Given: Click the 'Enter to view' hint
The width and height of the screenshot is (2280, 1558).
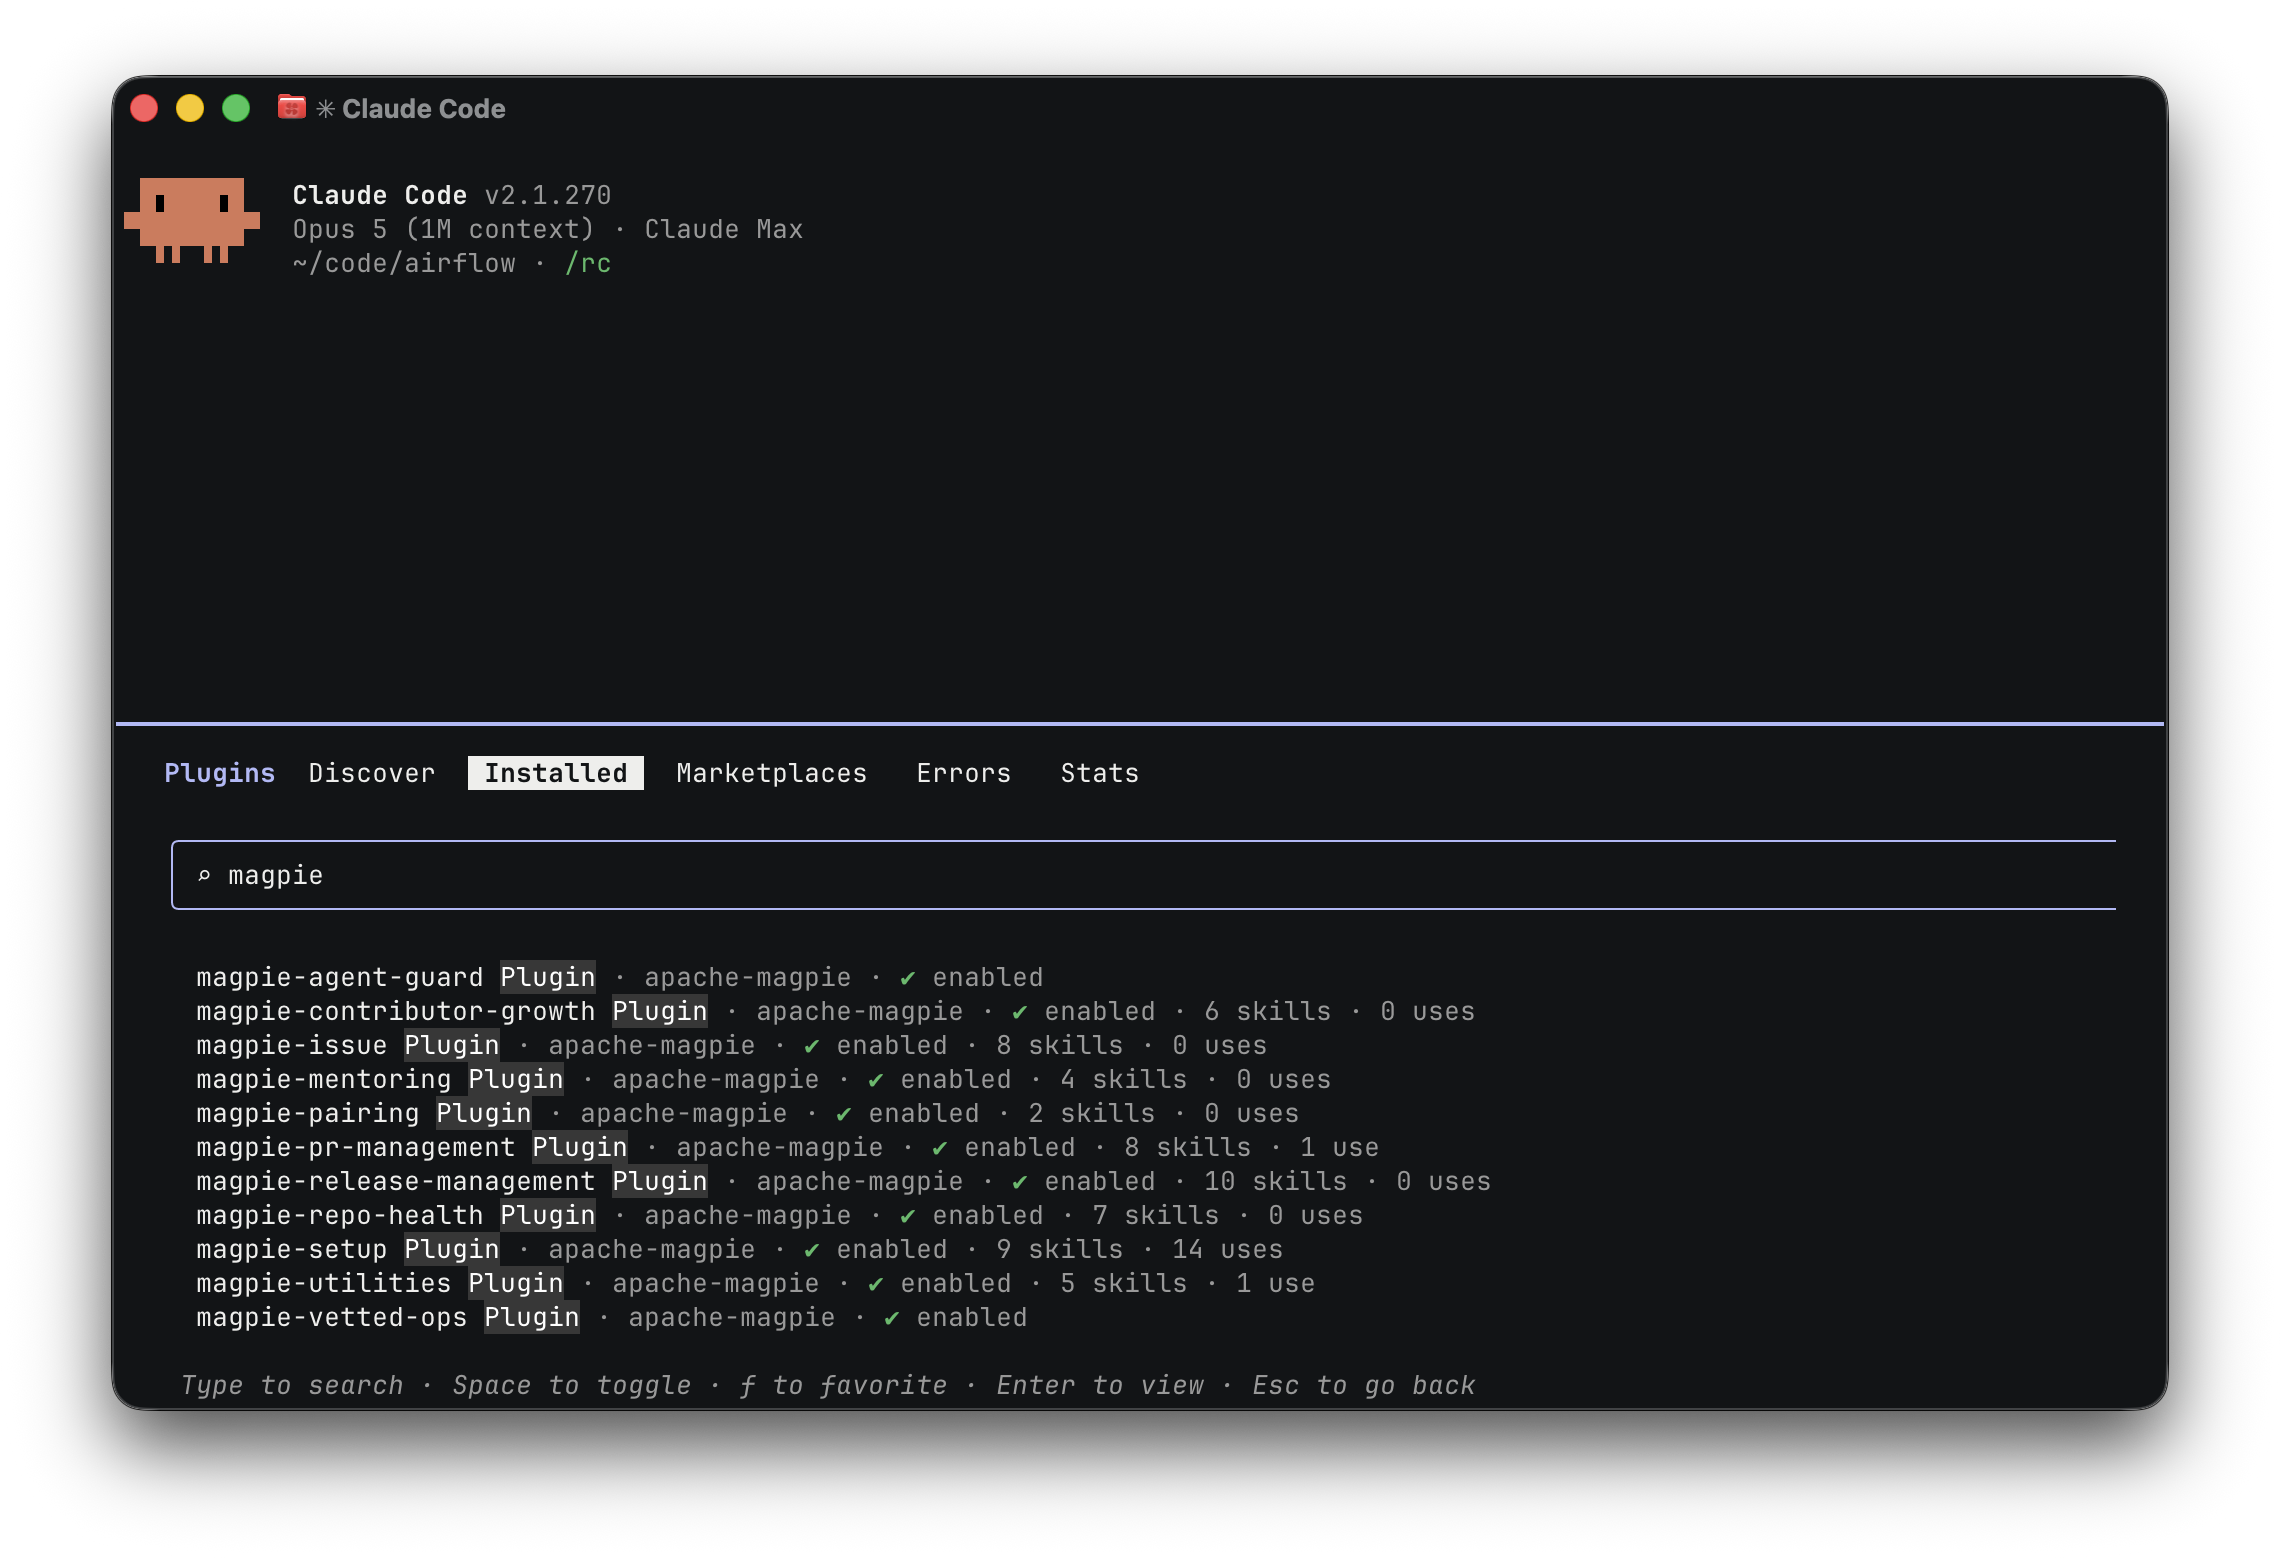Looking at the screenshot, I should tap(1100, 1385).
